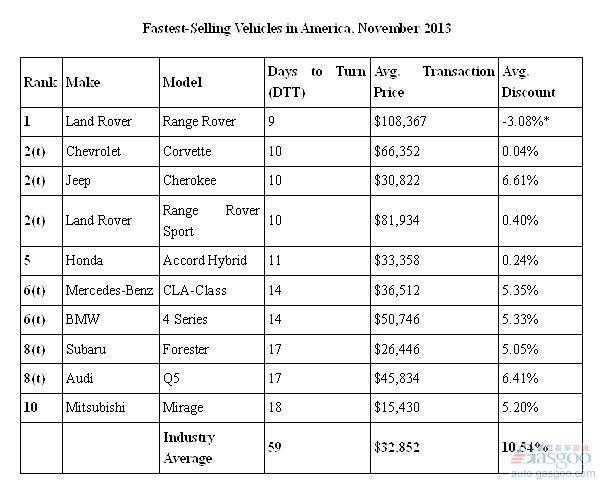The width and height of the screenshot is (600, 480).
Task: Select the Mitsubishi make cell
Action: coord(111,408)
